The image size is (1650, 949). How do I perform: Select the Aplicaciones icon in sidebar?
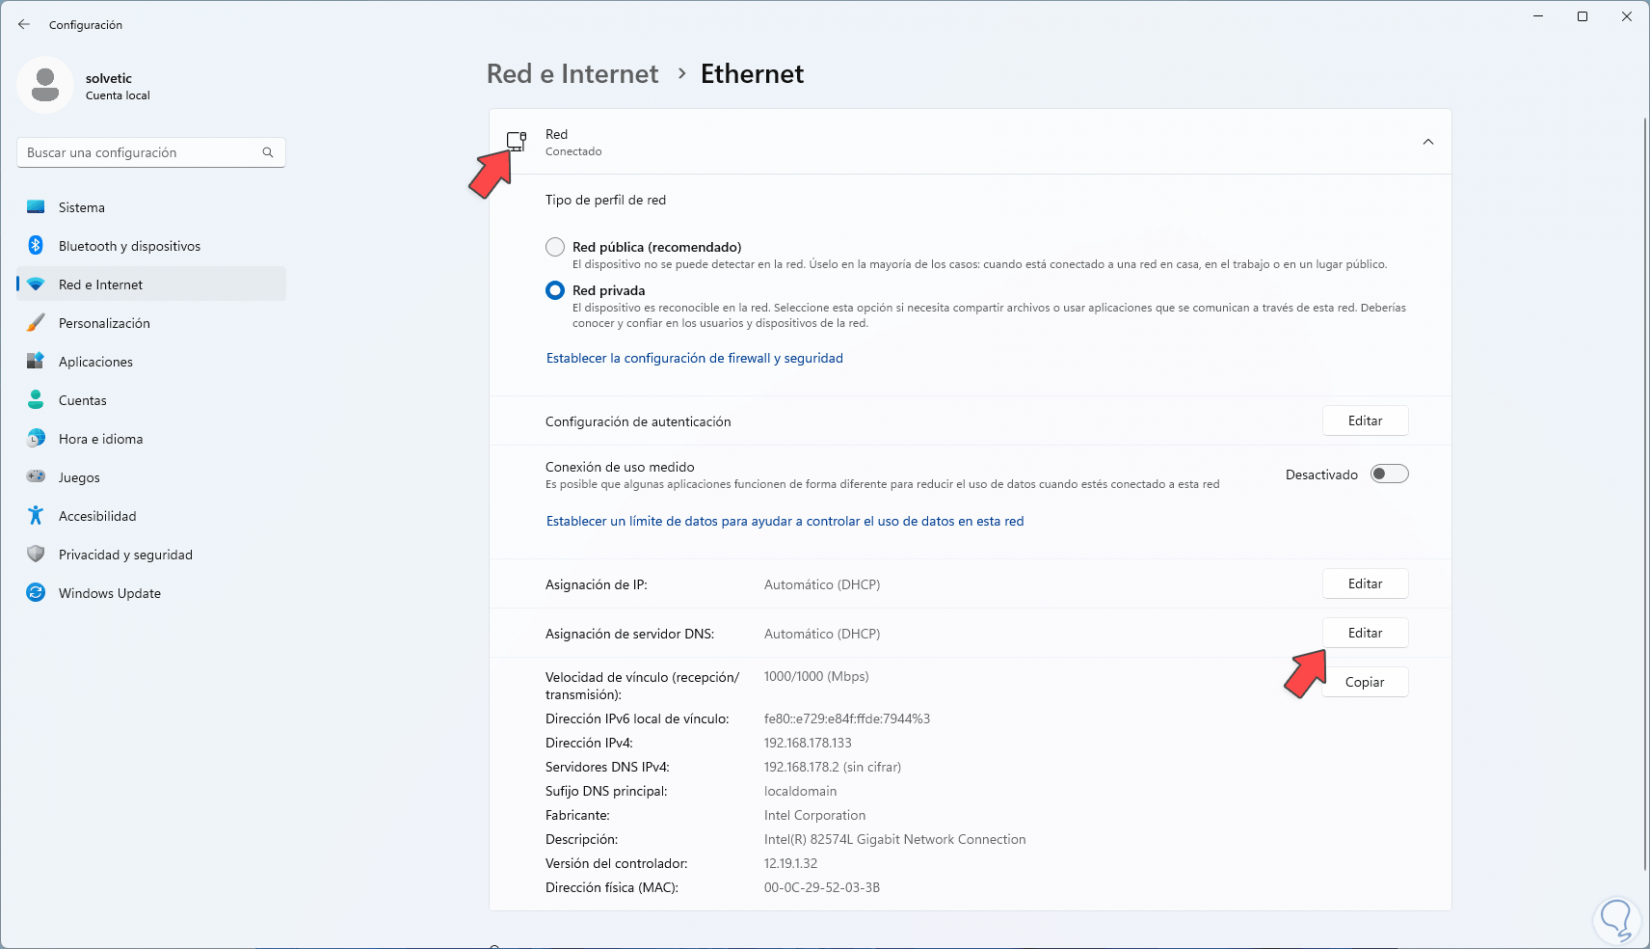point(35,361)
